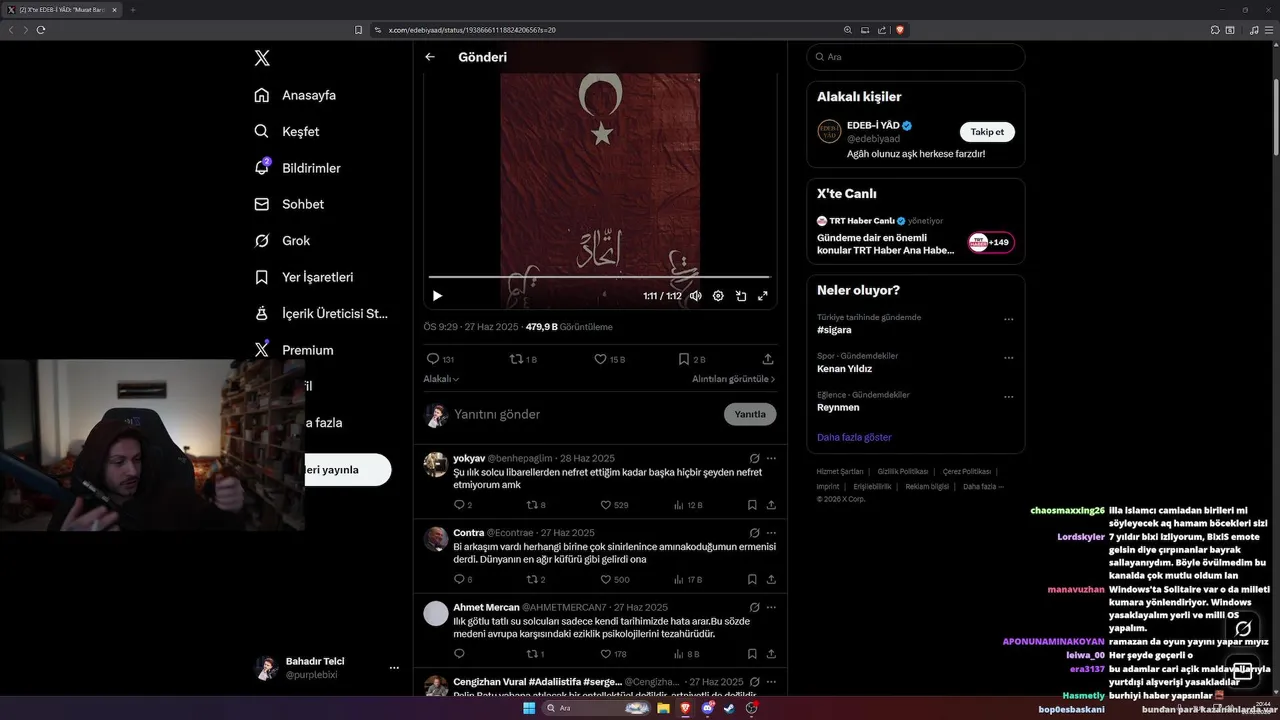Follow EDEB-İ YÂD with Takip et
The image size is (1280, 720).
[x=987, y=132]
